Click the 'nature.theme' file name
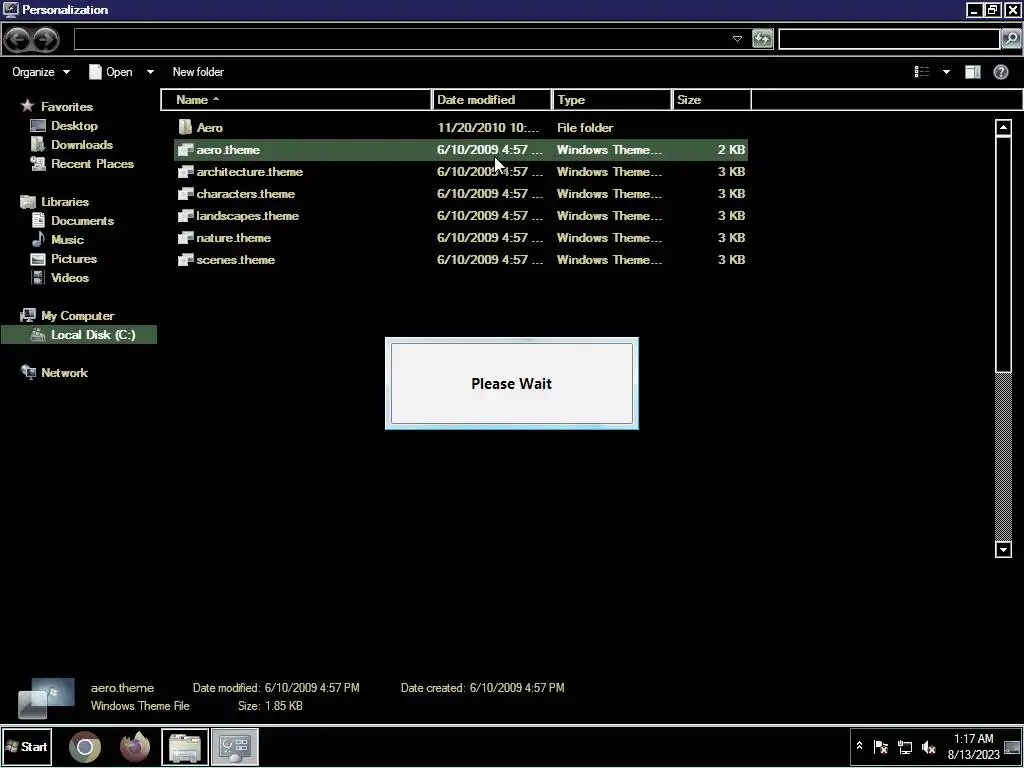Image resolution: width=1024 pixels, height=768 pixels. 234,238
